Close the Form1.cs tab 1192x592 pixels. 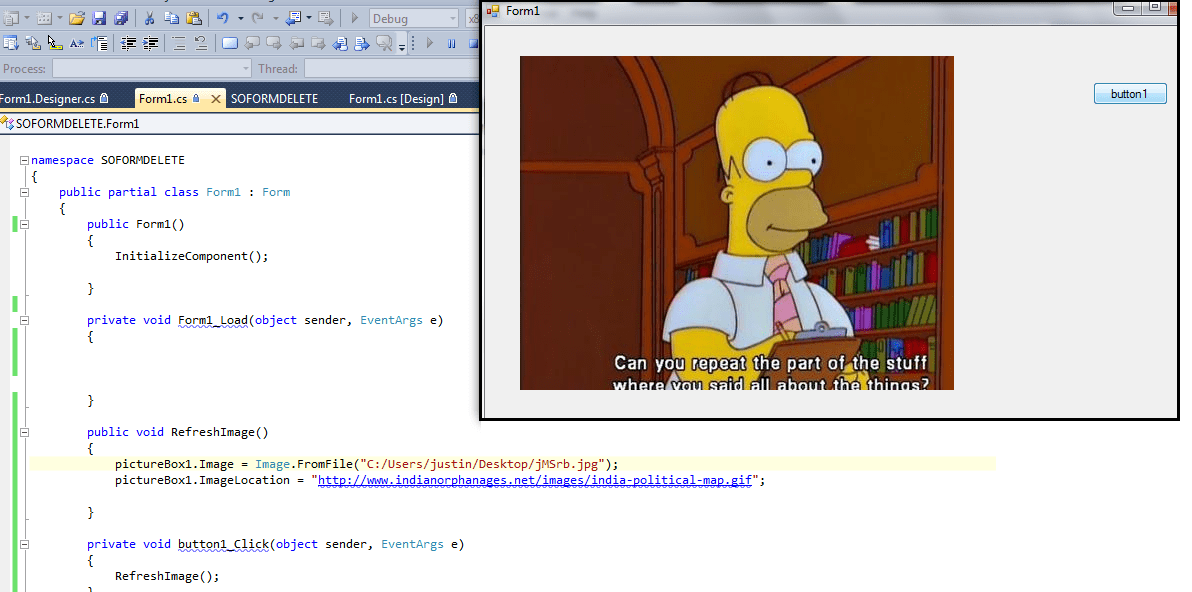tap(215, 99)
